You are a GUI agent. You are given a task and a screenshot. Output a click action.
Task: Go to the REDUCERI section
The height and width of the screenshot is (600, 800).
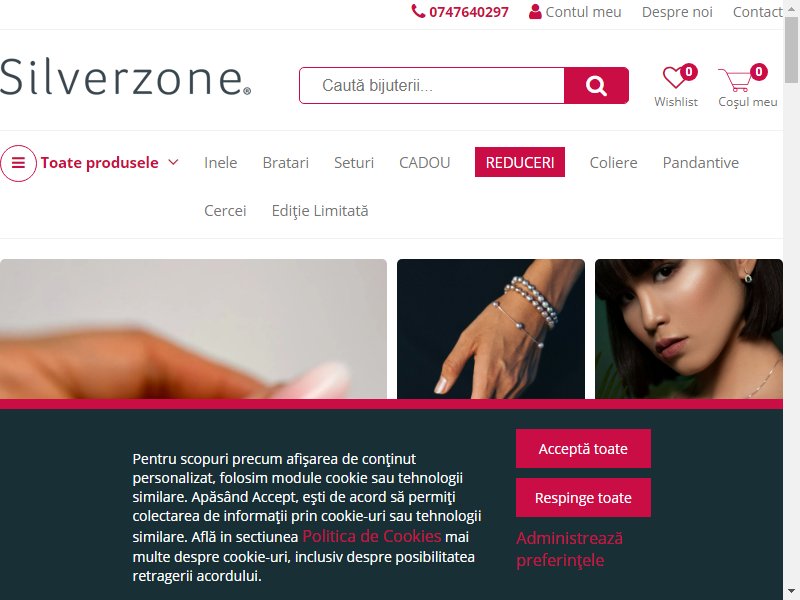(x=519, y=162)
